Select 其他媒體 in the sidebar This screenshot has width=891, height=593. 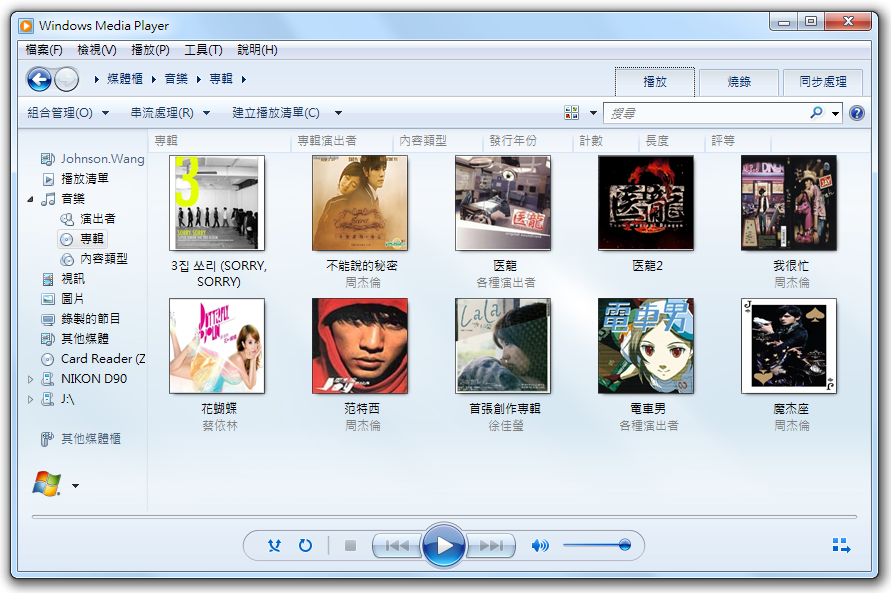pos(75,339)
